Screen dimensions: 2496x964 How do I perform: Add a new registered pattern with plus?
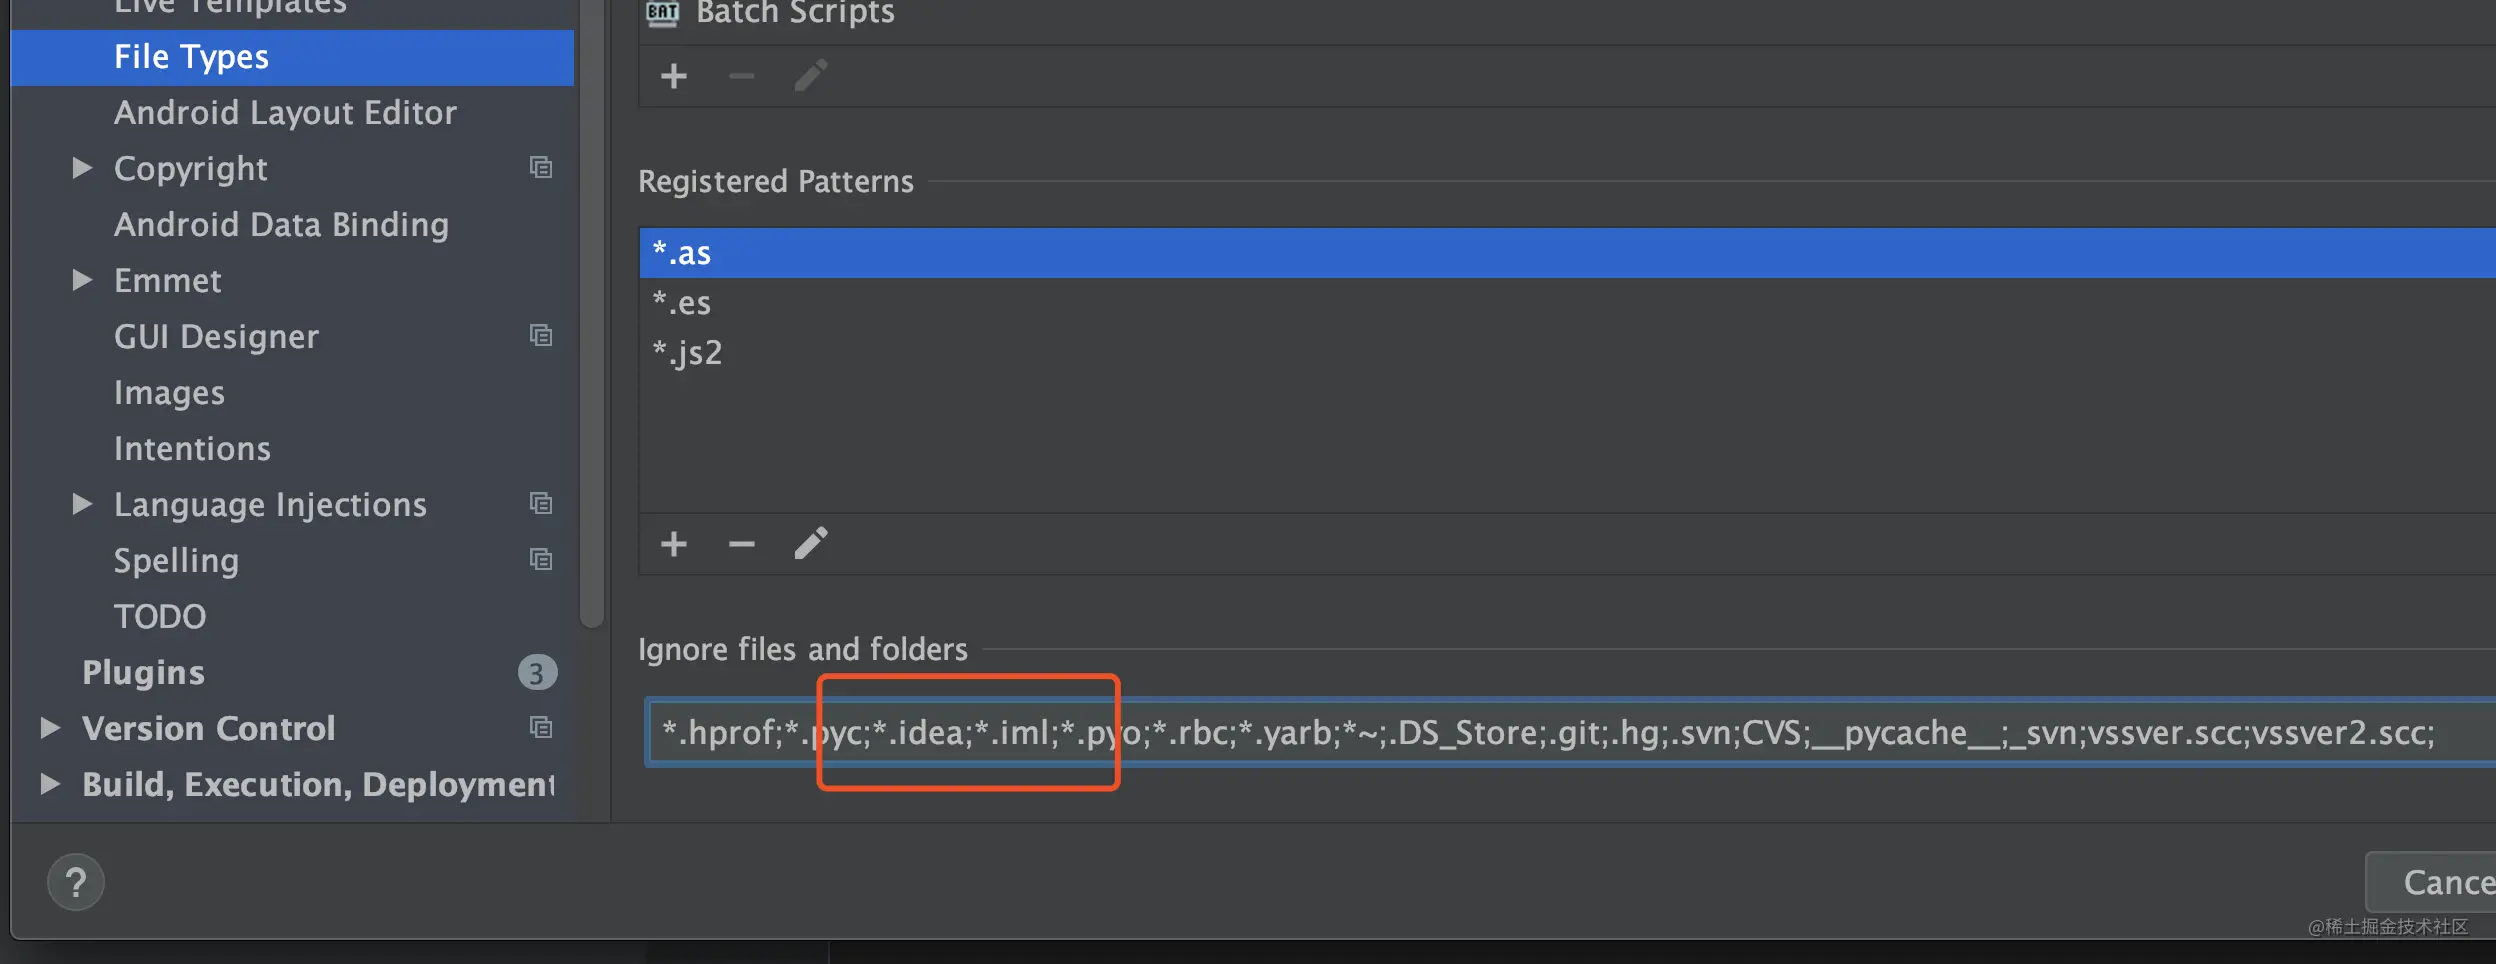[674, 544]
